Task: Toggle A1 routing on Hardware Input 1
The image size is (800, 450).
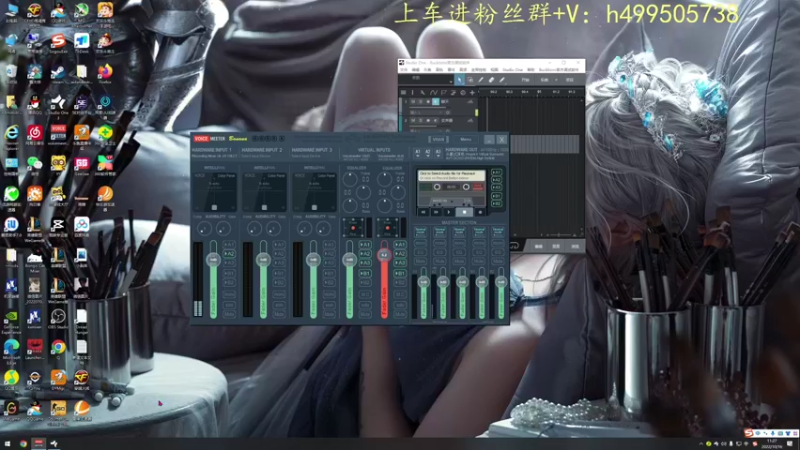Action: point(230,245)
